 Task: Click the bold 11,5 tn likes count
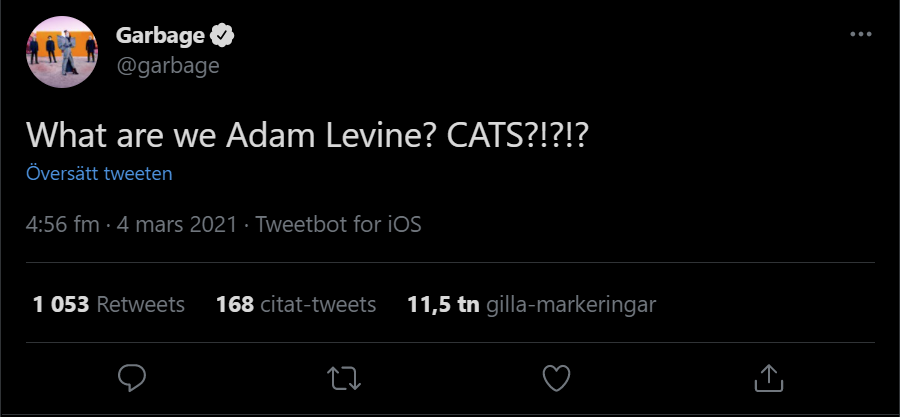coord(443,304)
